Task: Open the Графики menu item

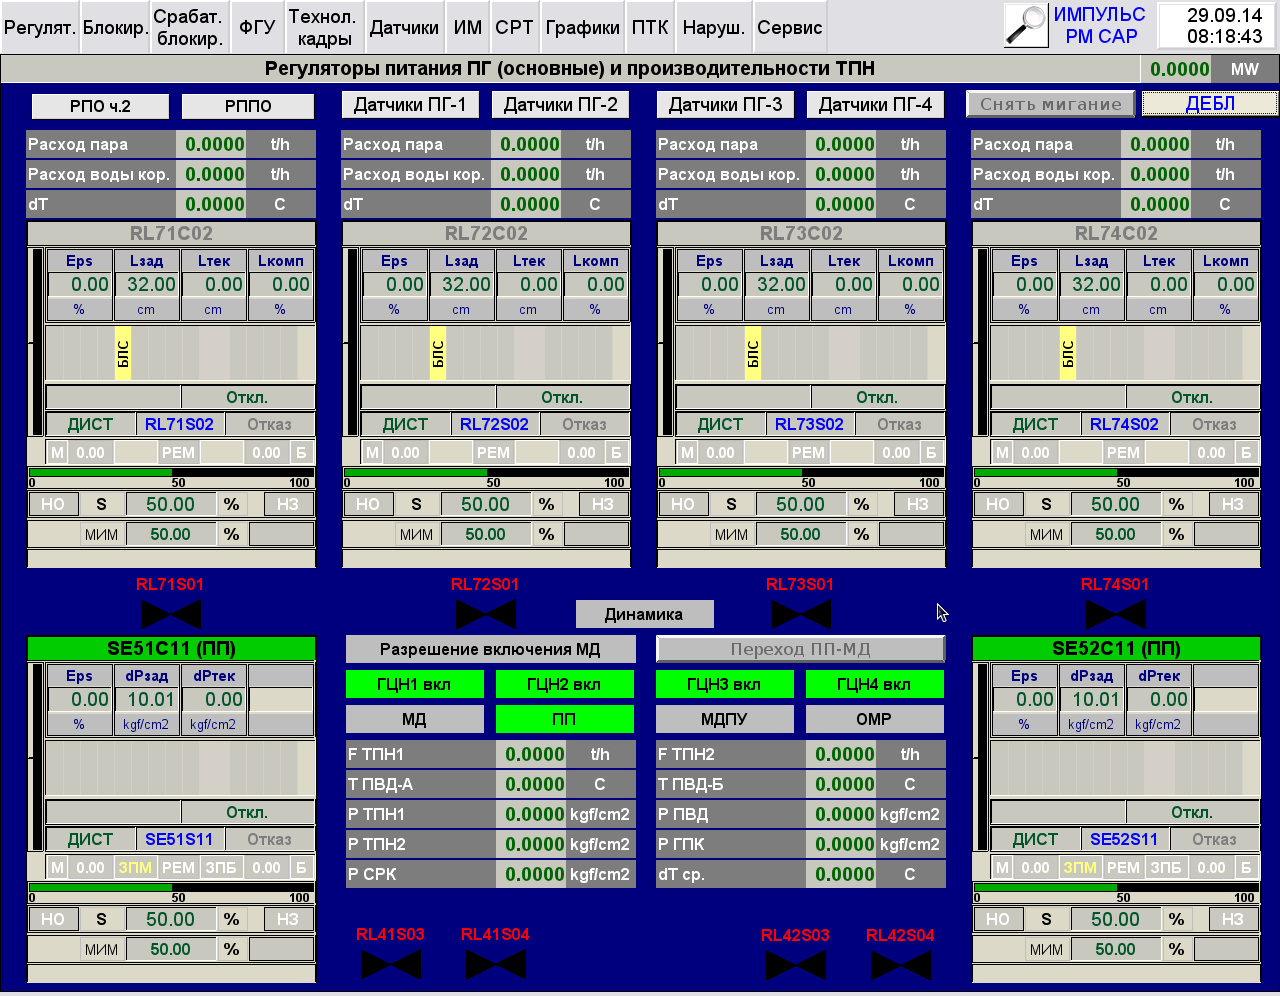Action: [583, 28]
